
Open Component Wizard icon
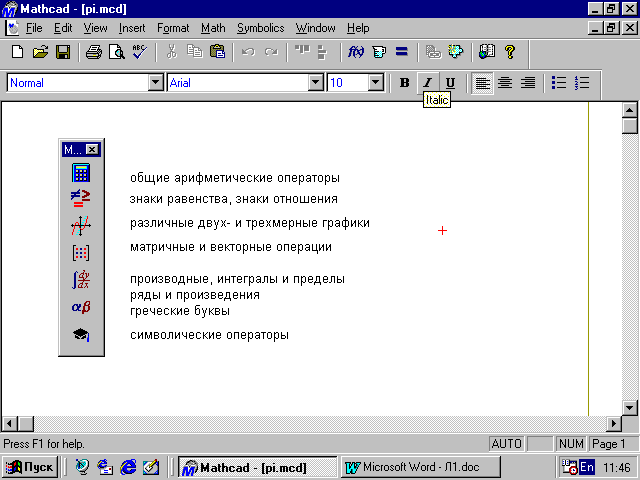(456, 52)
